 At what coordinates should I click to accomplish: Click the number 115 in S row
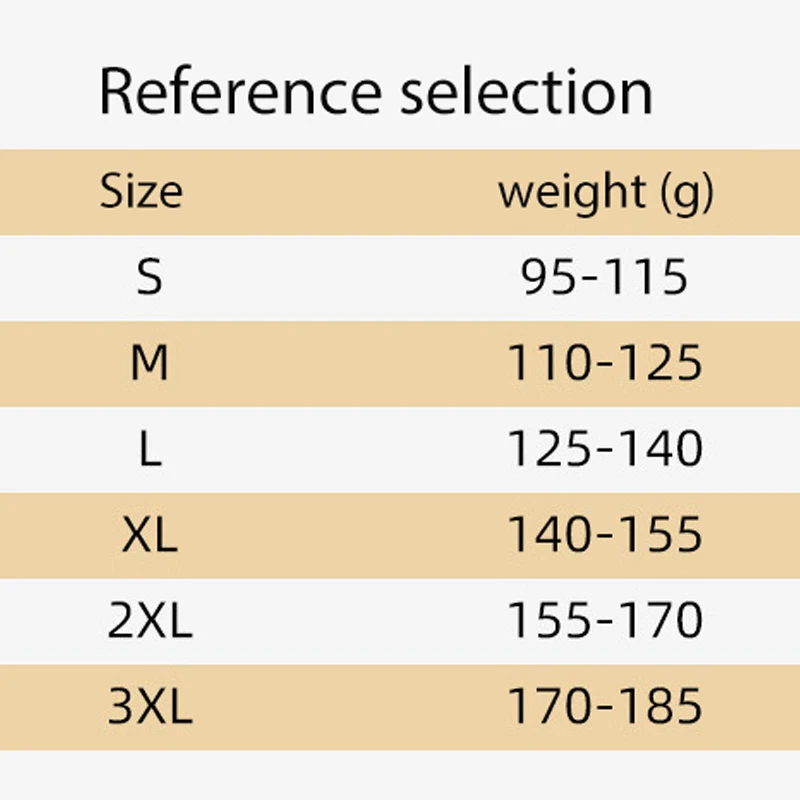click(650, 278)
